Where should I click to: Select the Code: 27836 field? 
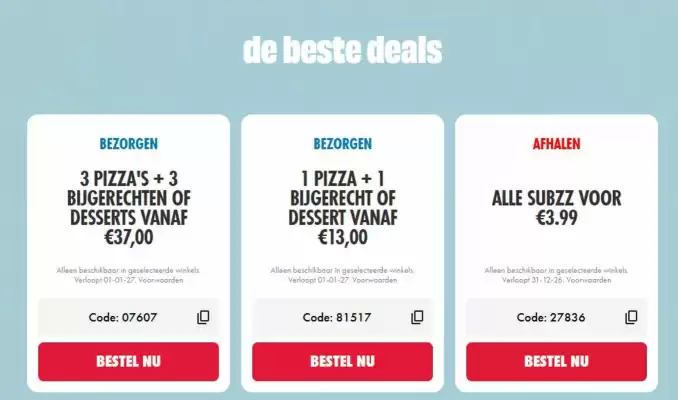coord(540,318)
